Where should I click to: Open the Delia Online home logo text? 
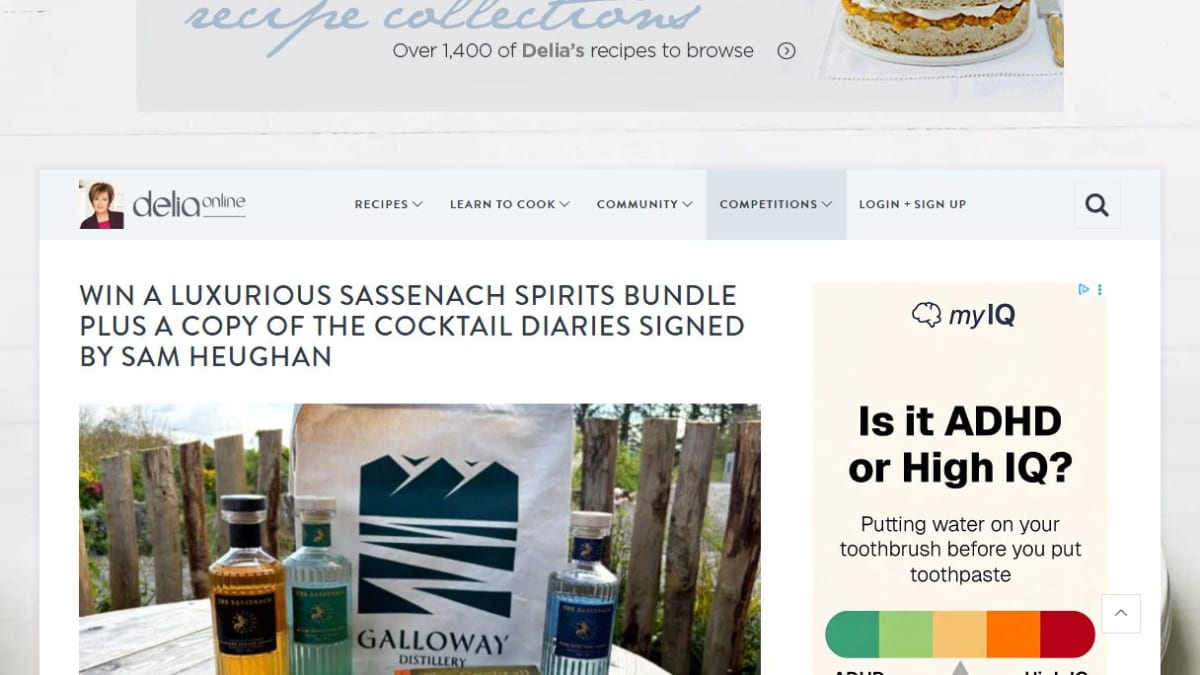189,205
